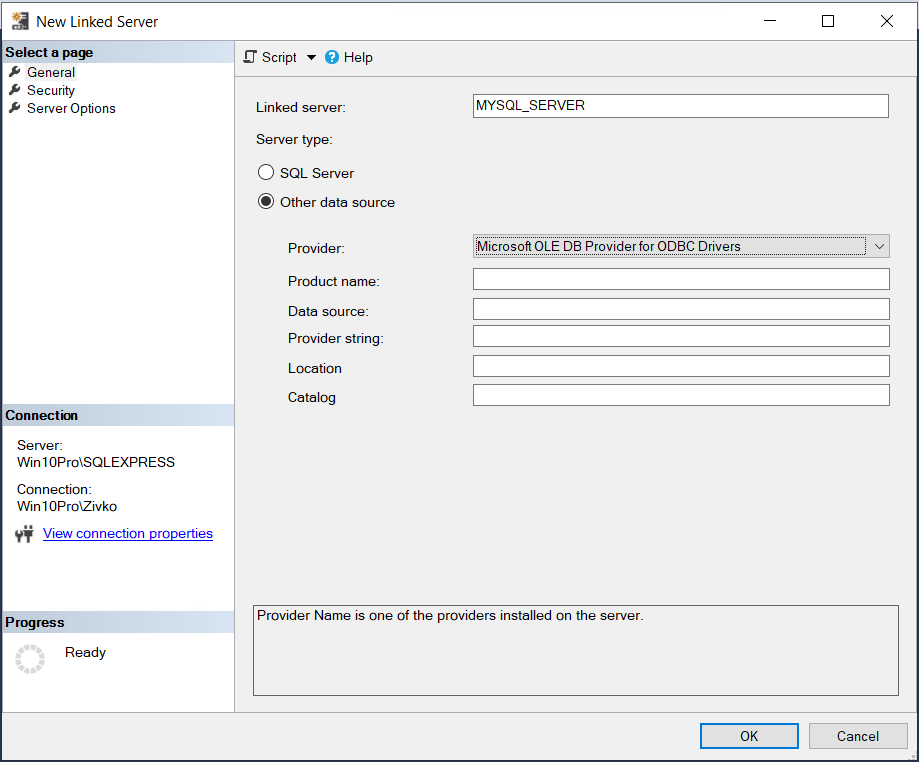
Task: Select the SQL Server radio button
Action: [266, 172]
